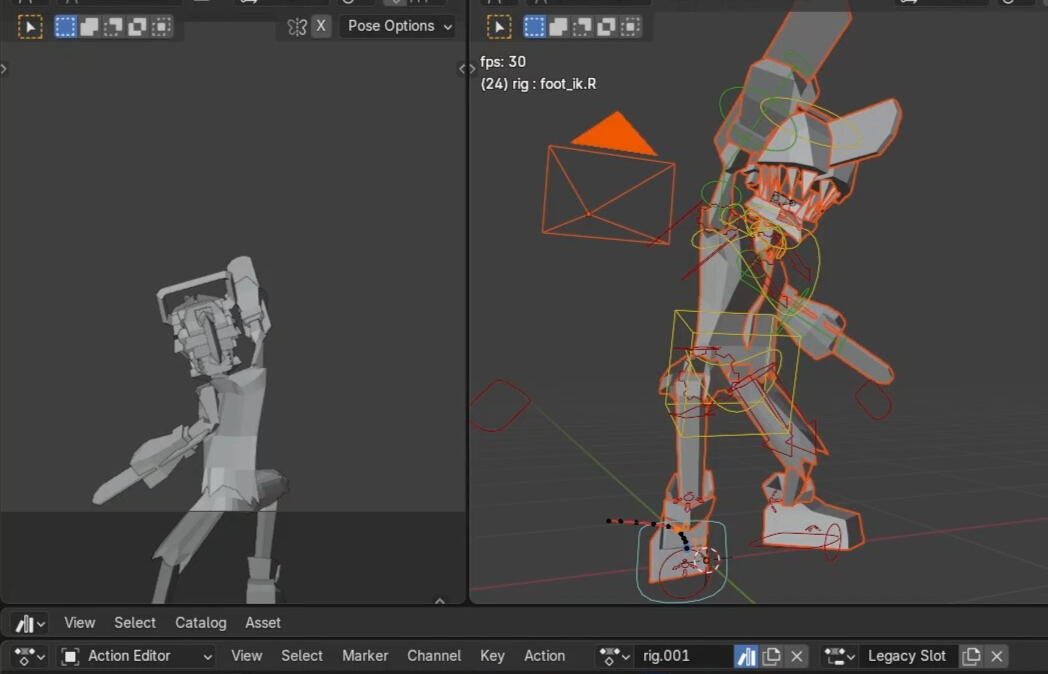
Task: Expand the Action Editor mode dropdown
Action: 136,656
